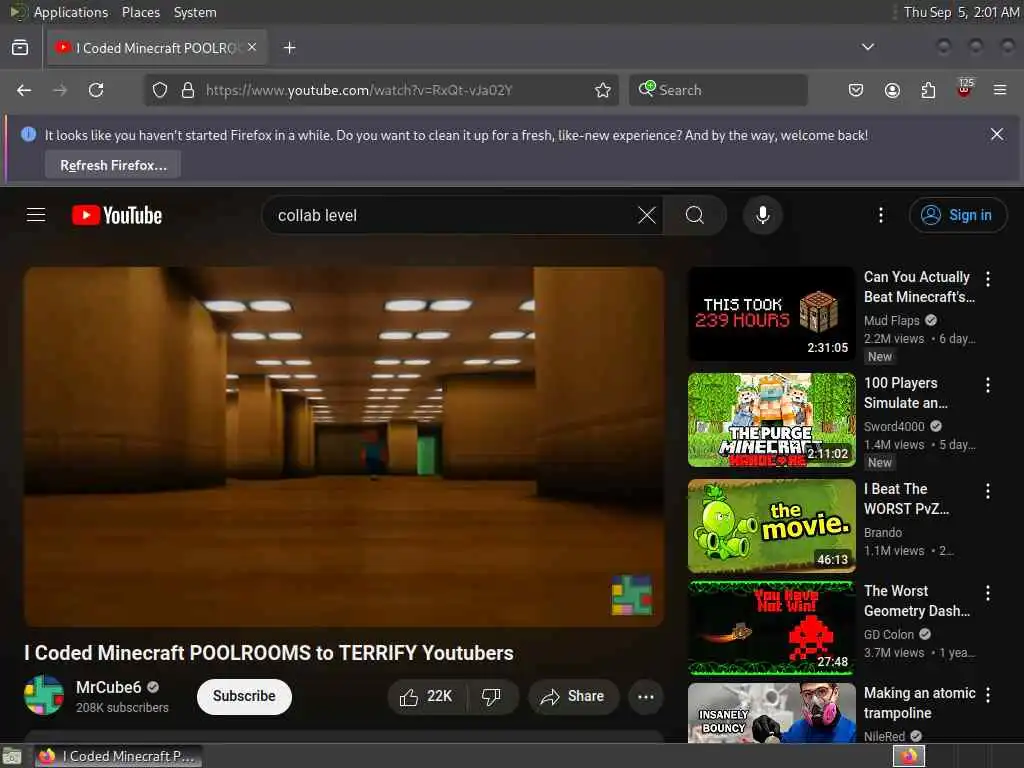Open options for 100 Players Simulate video

pyautogui.click(x=987, y=385)
